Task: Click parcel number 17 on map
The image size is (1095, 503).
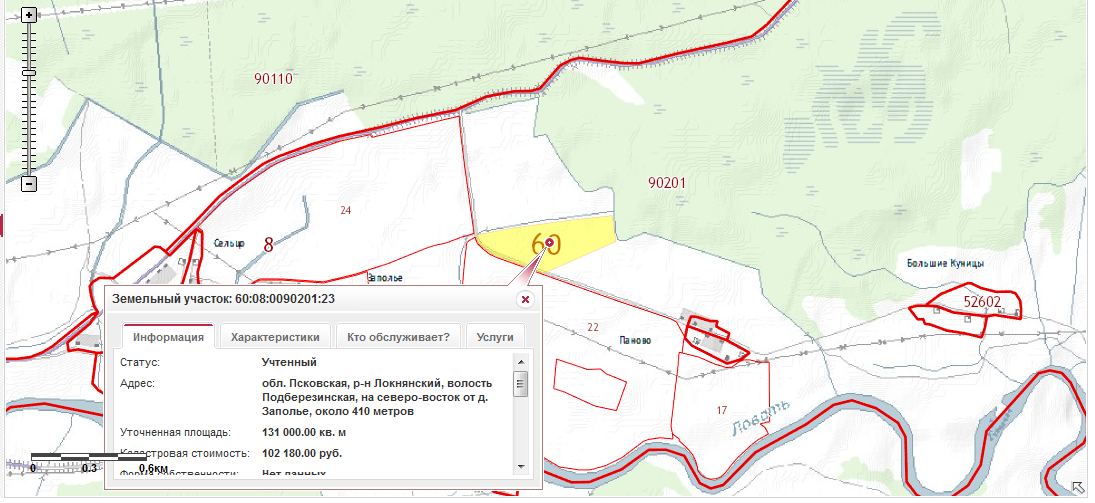Action: 722,410
